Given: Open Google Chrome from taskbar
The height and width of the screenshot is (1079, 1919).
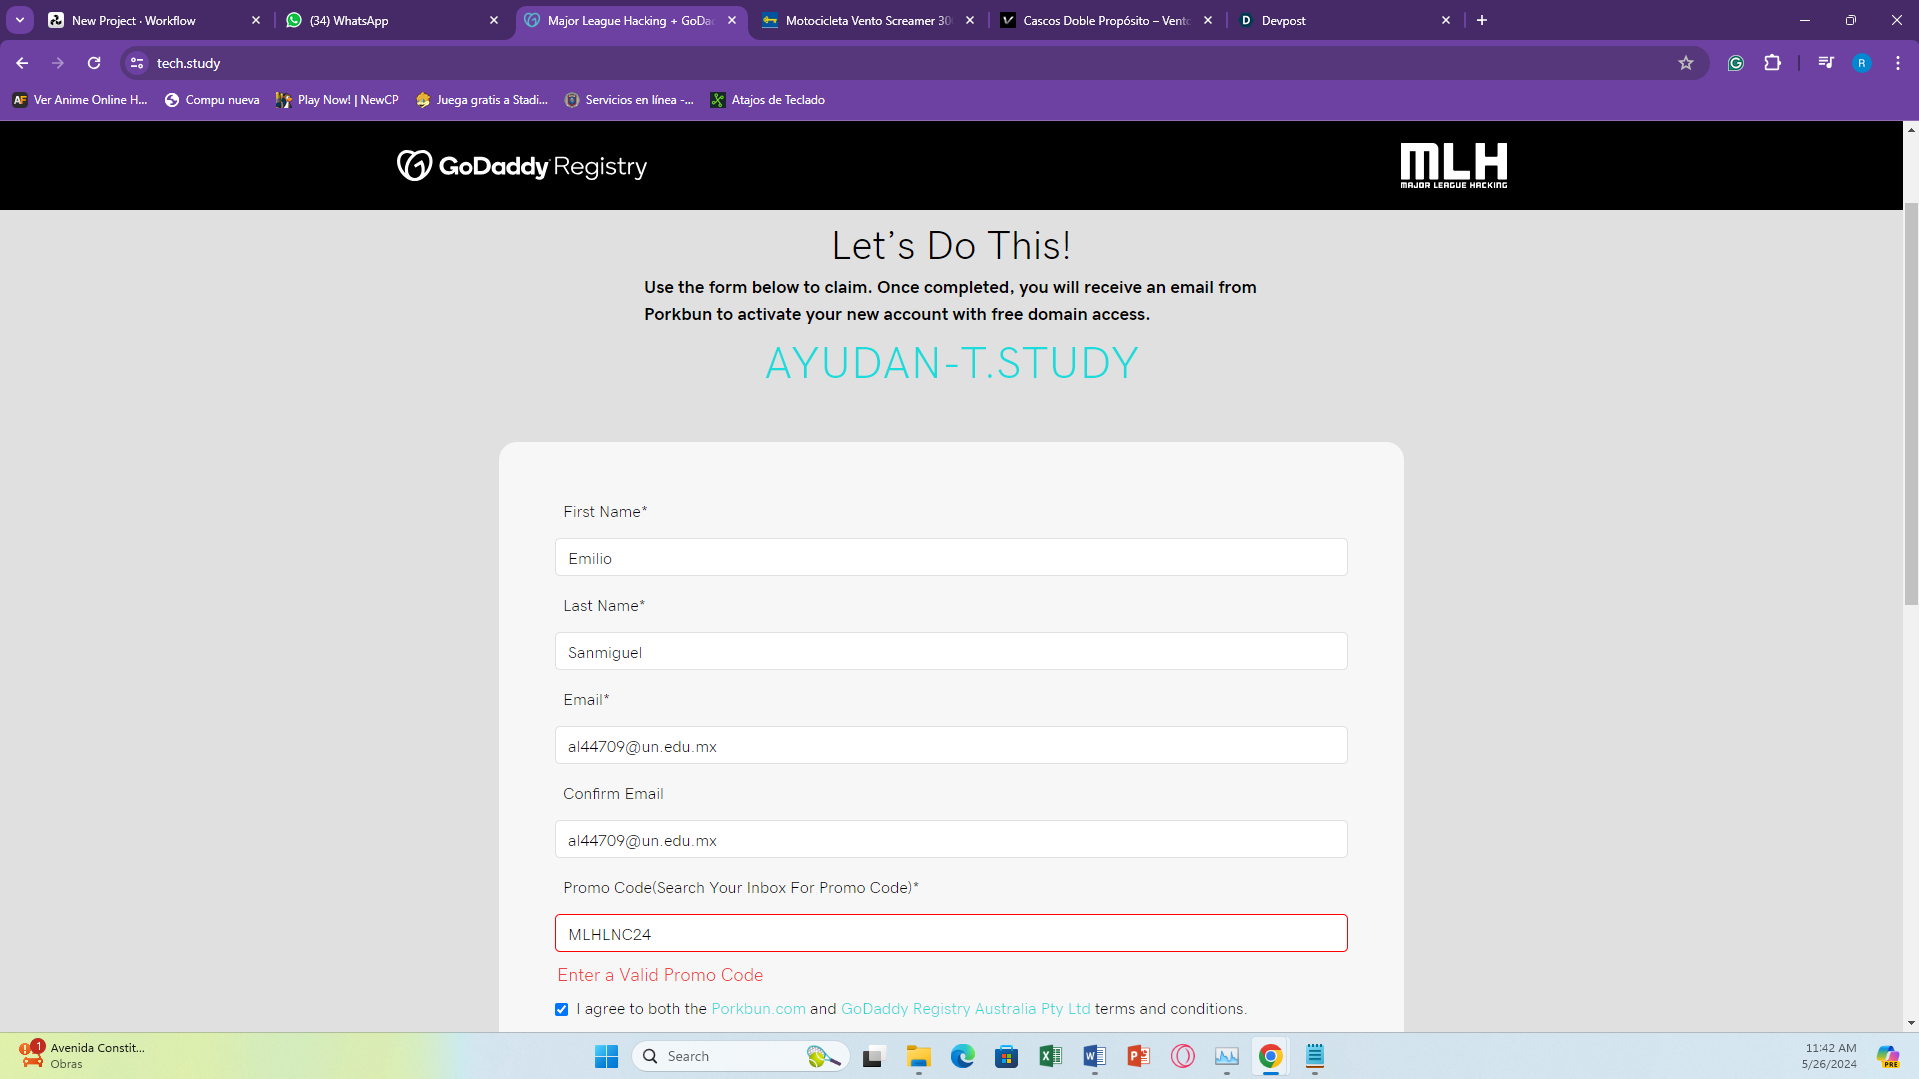Looking at the screenshot, I should coord(1271,1056).
